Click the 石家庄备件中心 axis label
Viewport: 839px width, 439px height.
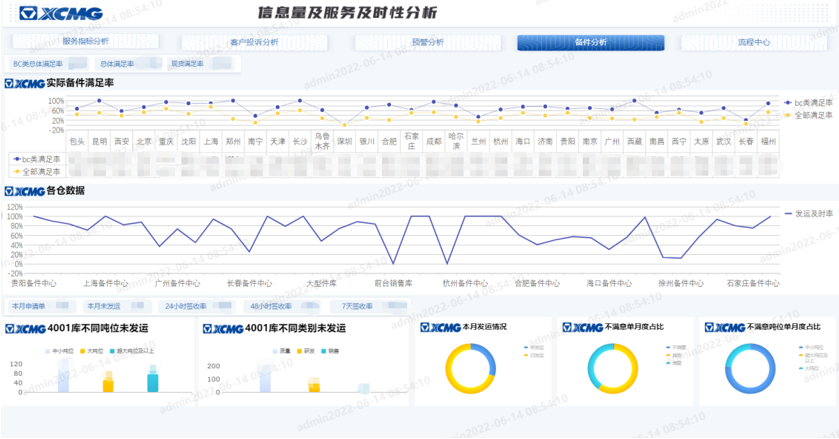coord(753,283)
